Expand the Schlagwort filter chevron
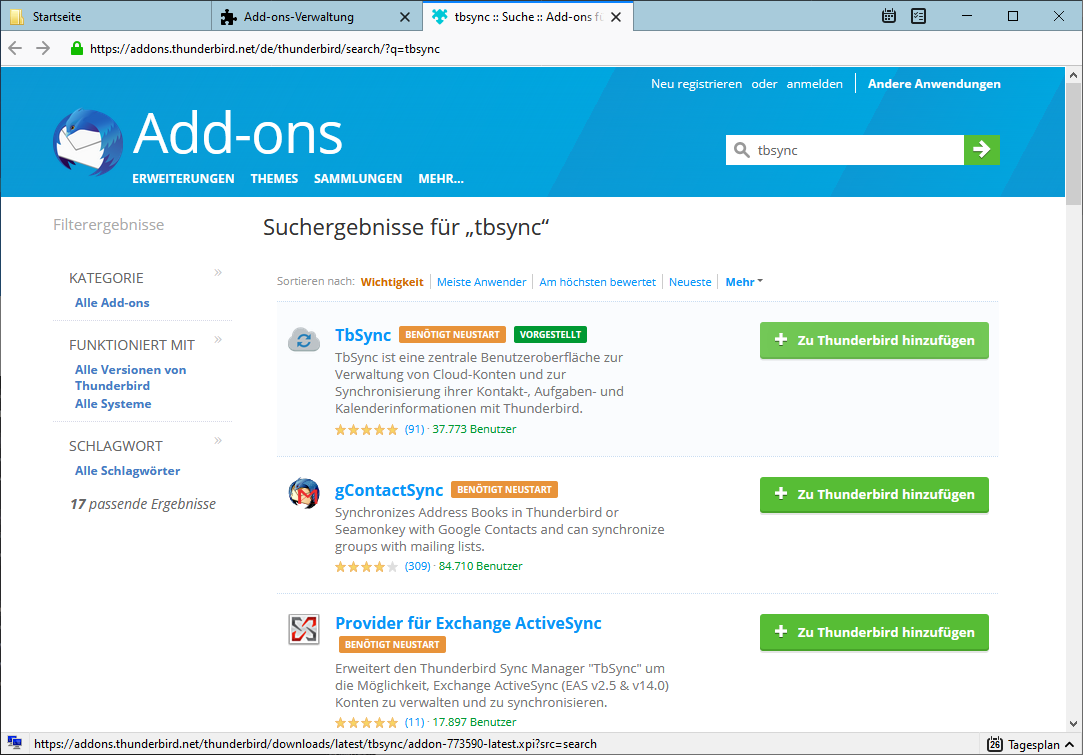 coord(218,440)
